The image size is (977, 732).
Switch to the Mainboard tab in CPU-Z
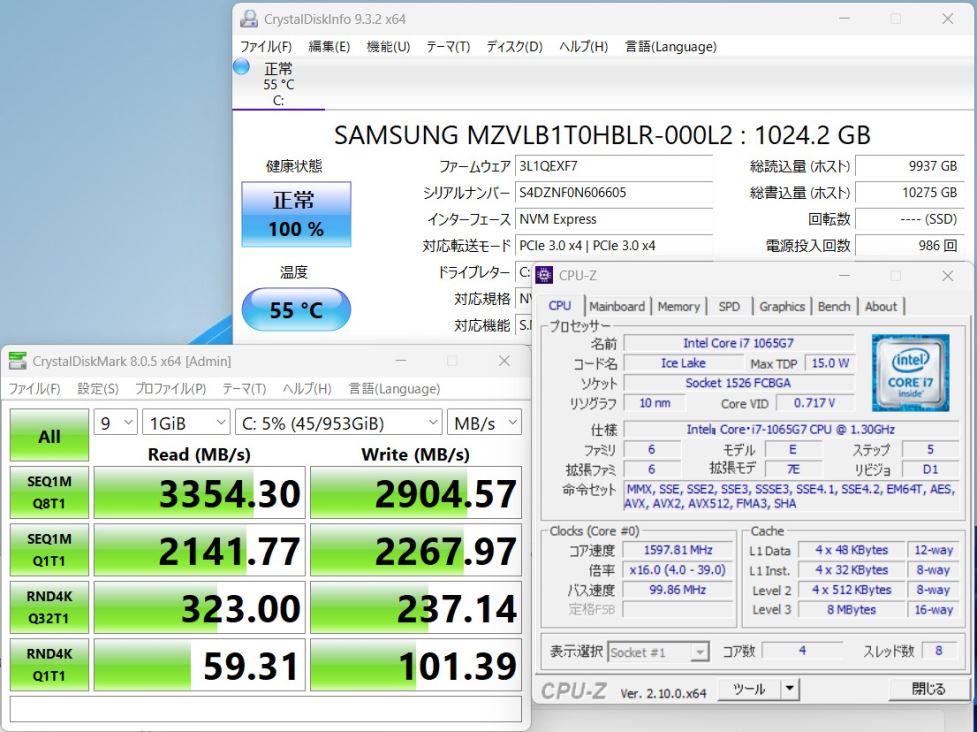click(617, 307)
